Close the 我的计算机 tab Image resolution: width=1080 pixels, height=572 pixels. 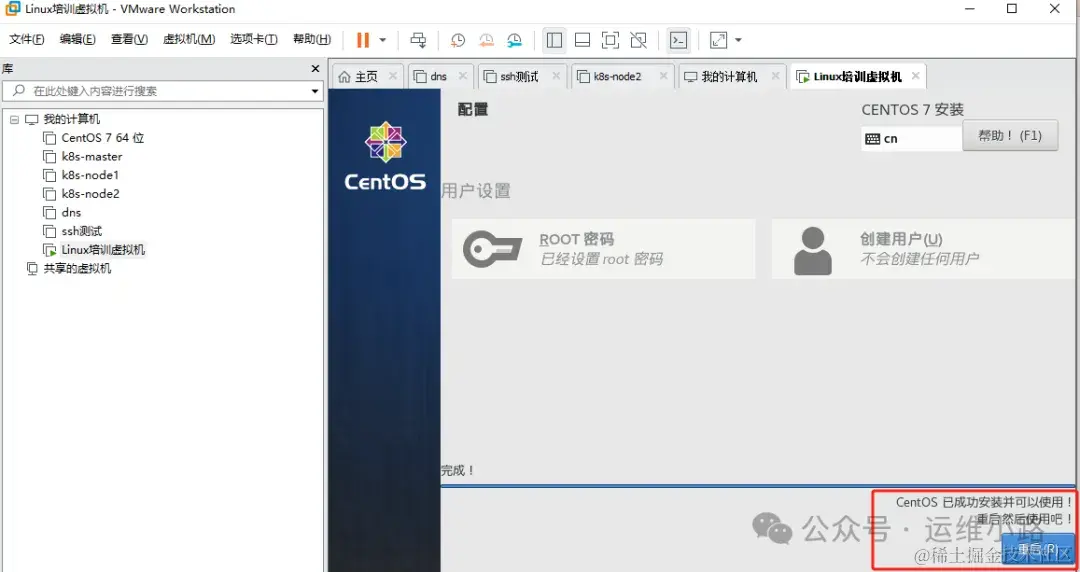(775, 76)
